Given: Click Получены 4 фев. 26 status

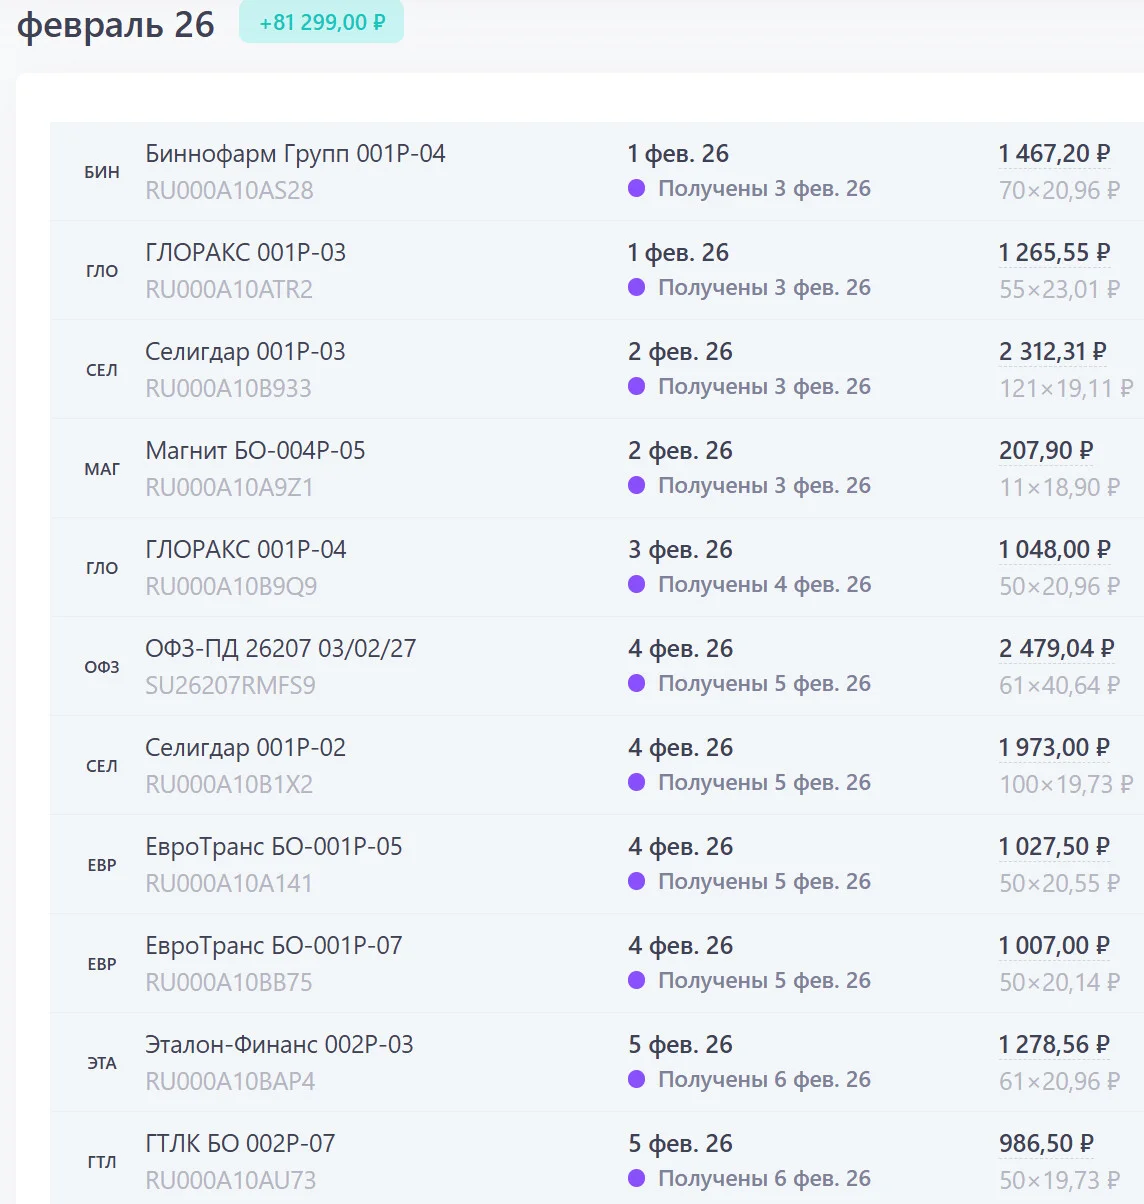Looking at the screenshot, I should click(x=764, y=585).
